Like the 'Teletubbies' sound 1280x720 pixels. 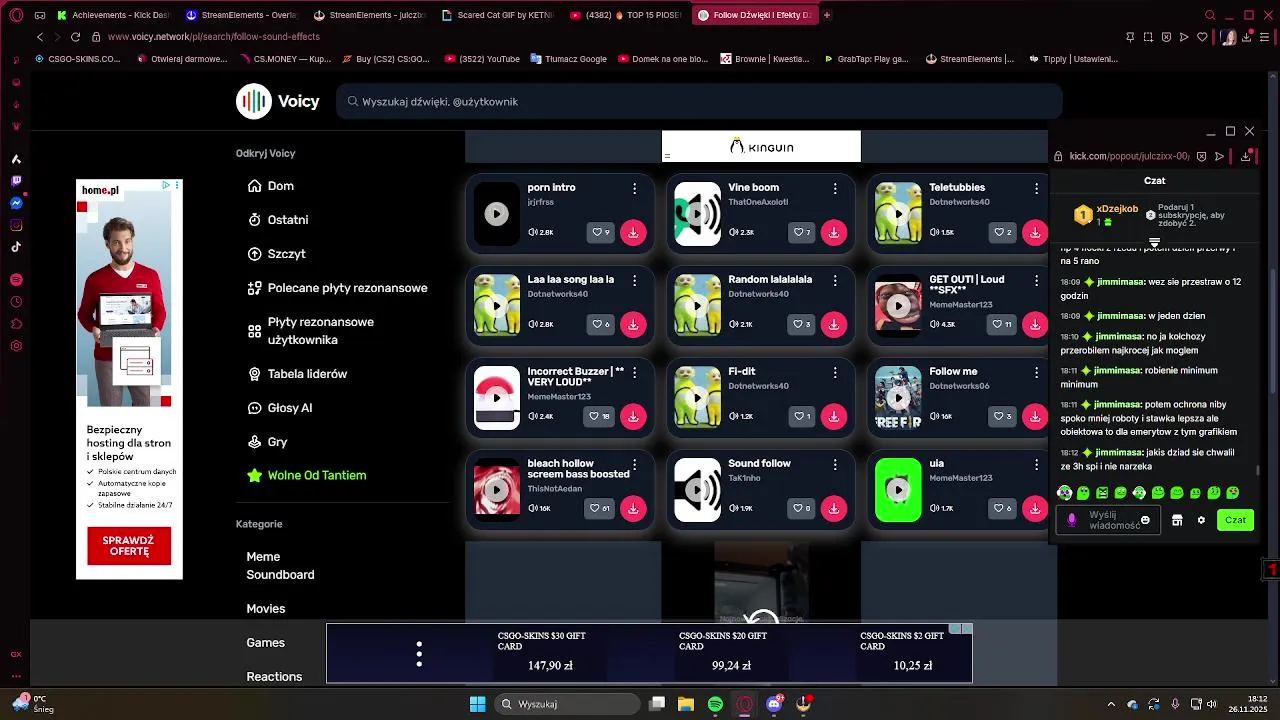pos(1003,232)
